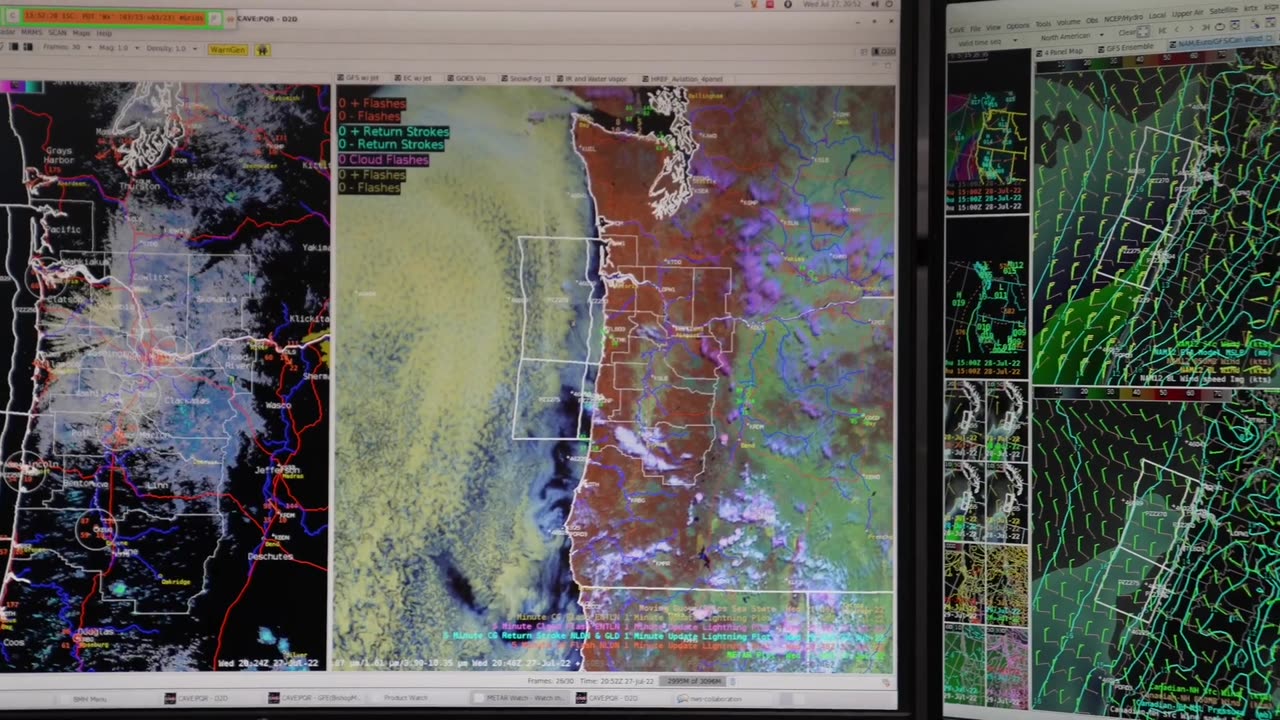Step back one frame in right window

1177,29
